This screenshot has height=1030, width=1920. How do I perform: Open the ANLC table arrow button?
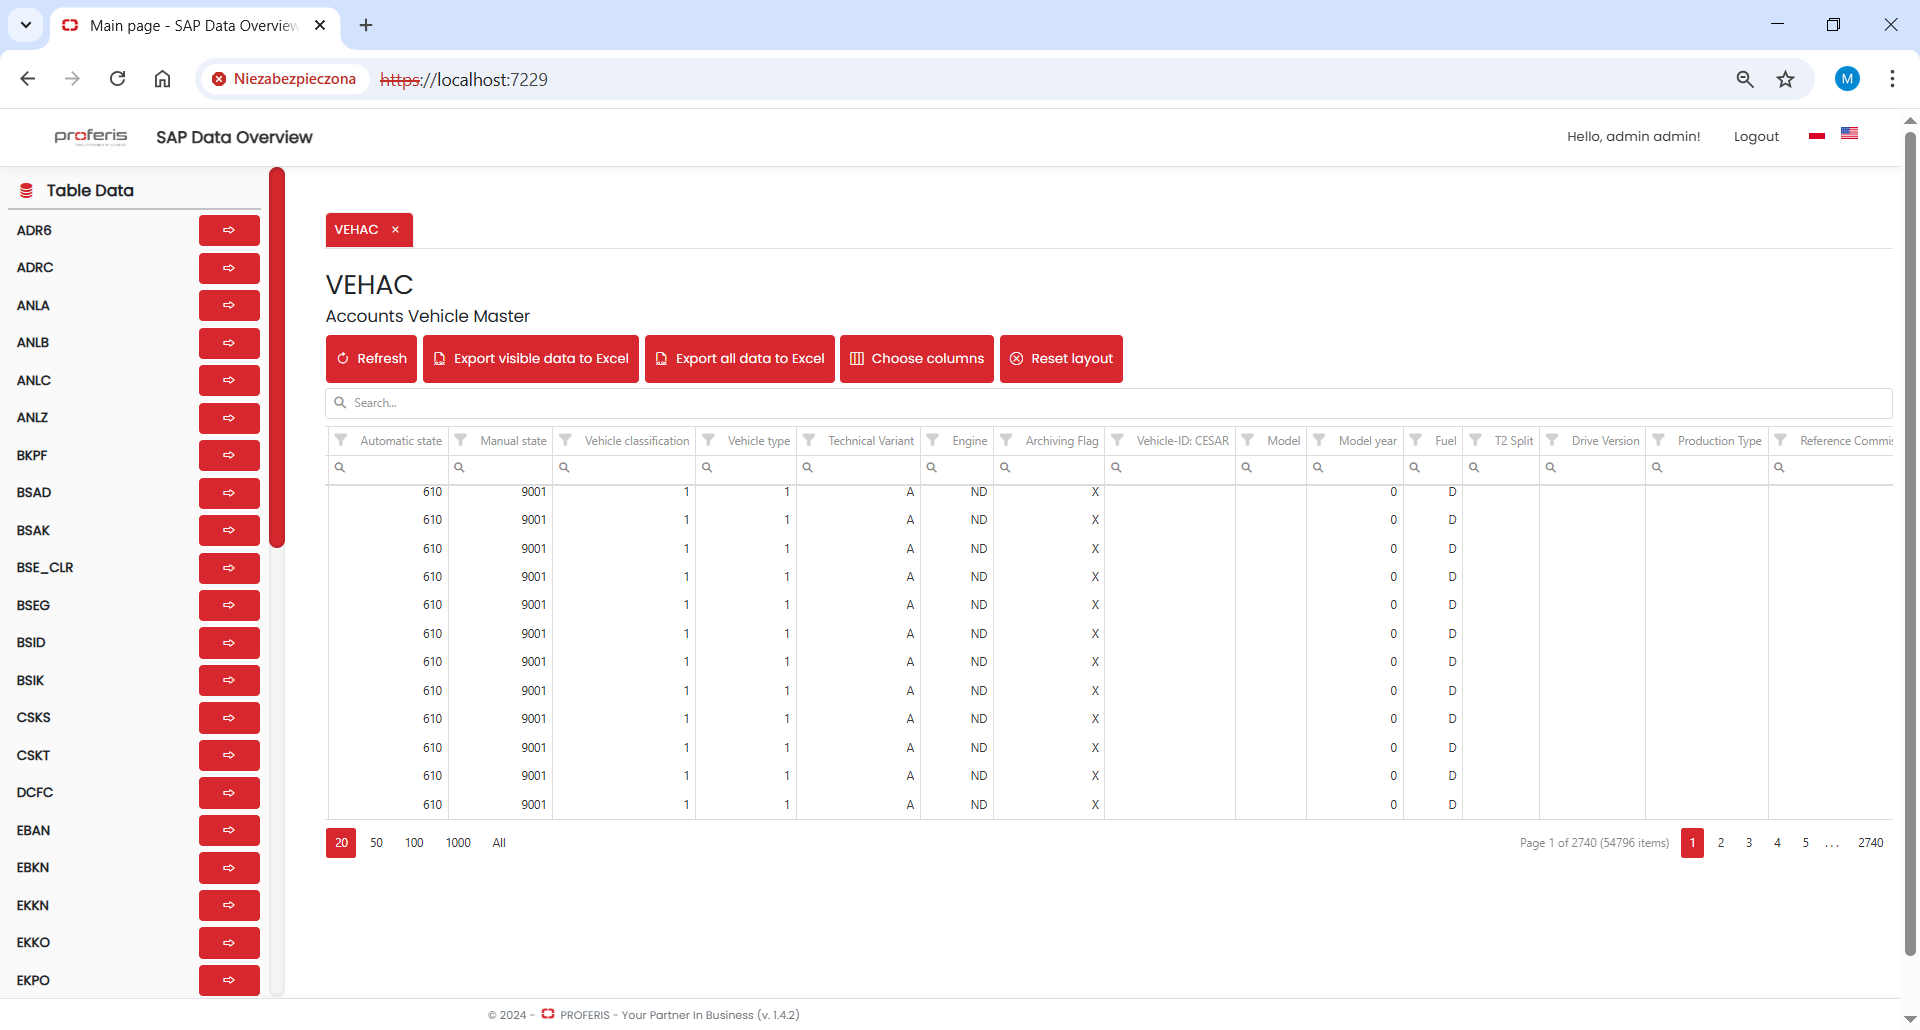coord(229,380)
